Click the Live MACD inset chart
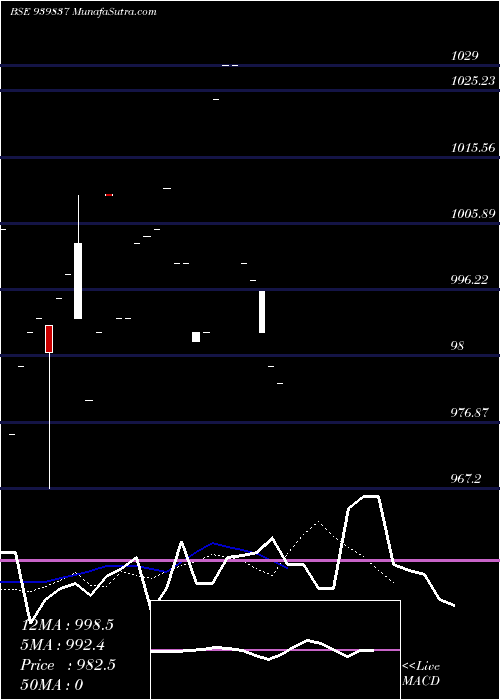Image resolution: width=500 pixels, height=700 pixels. 275,650
